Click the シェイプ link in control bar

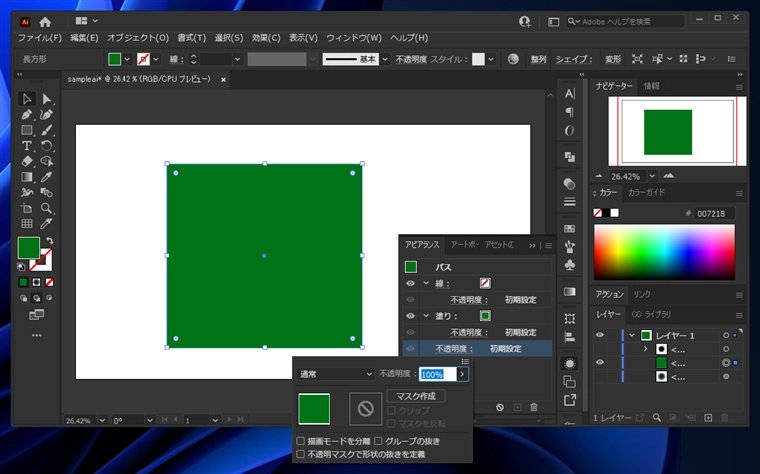pos(573,59)
